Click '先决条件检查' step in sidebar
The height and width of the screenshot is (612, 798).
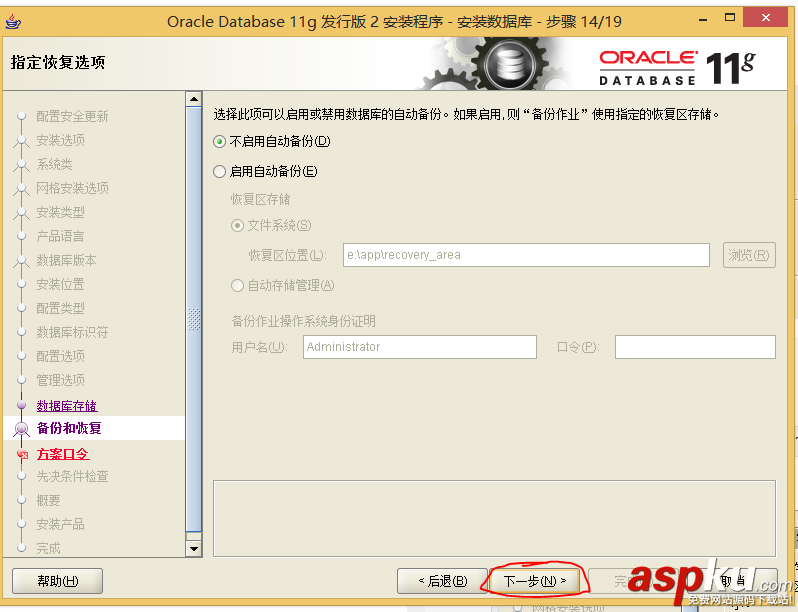pyautogui.click(x=72, y=476)
